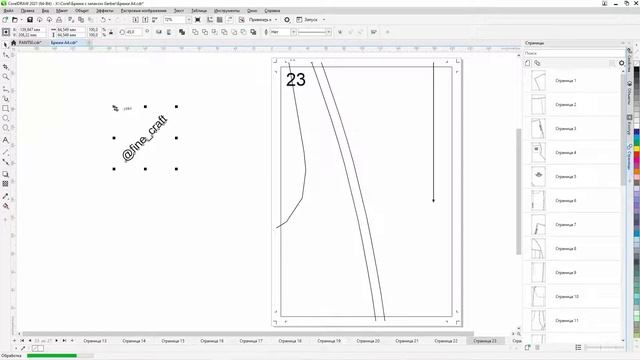Toggle list view in Pages docker

578,347
